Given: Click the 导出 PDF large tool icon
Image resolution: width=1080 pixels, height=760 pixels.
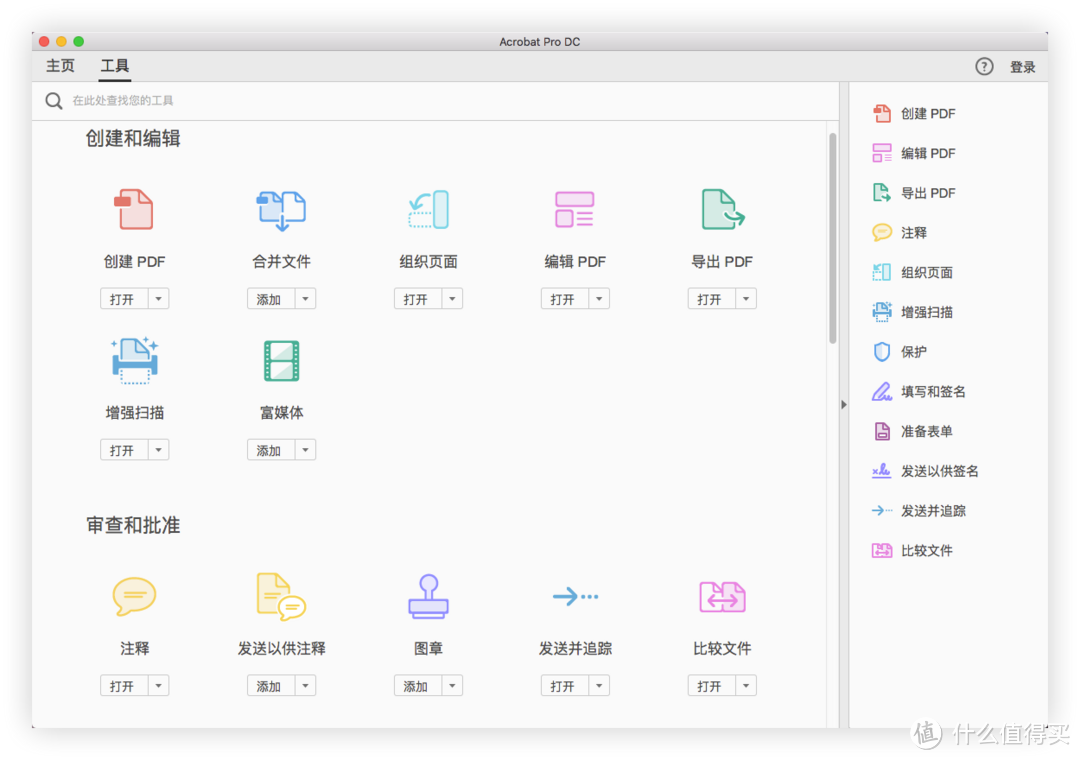Looking at the screenshot, I should (x=723, y=209).
